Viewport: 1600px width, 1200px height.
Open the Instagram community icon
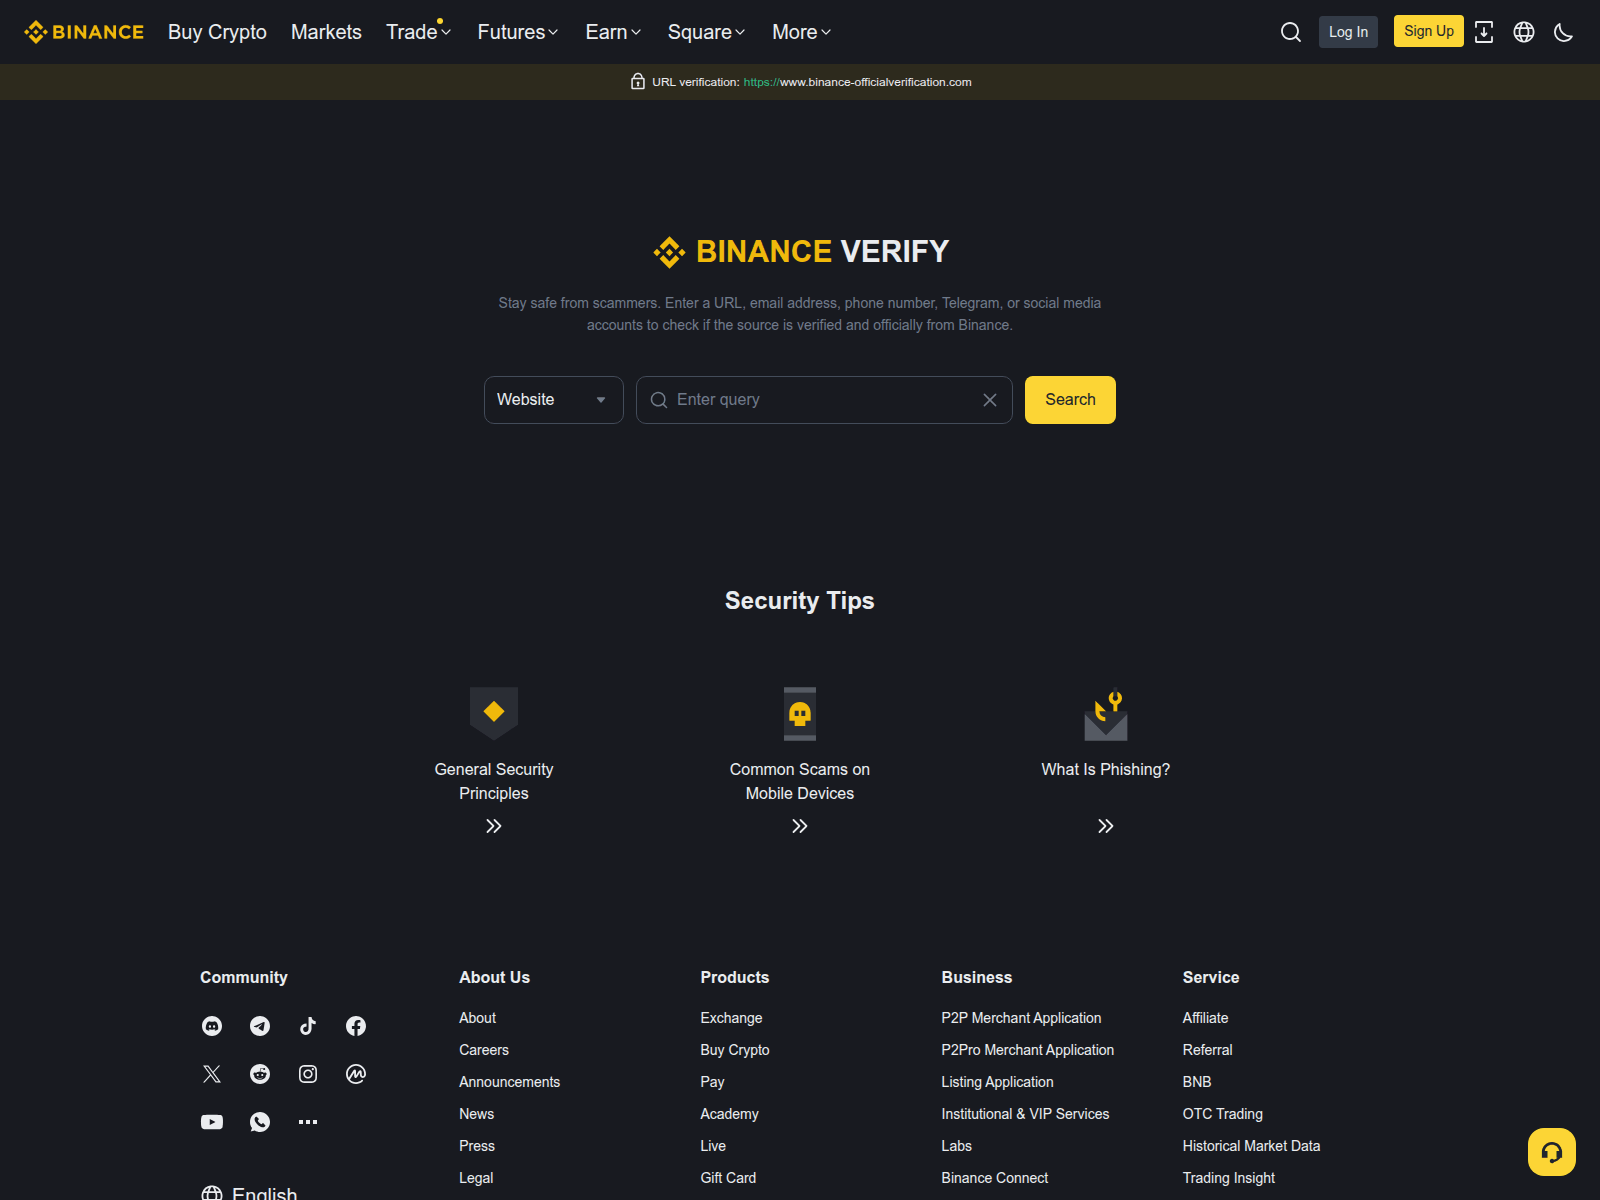(308, 1074)
